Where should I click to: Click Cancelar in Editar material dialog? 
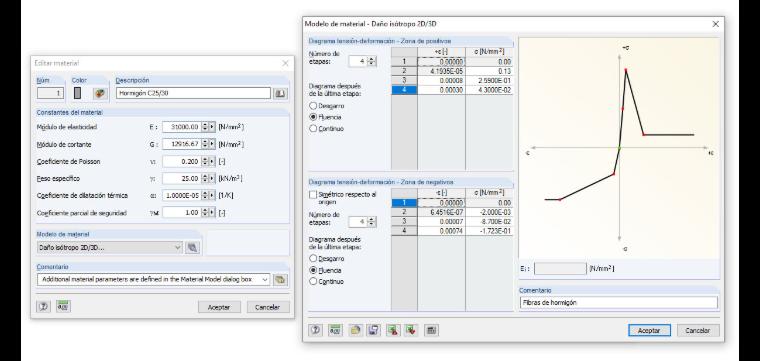pos(268,307)
